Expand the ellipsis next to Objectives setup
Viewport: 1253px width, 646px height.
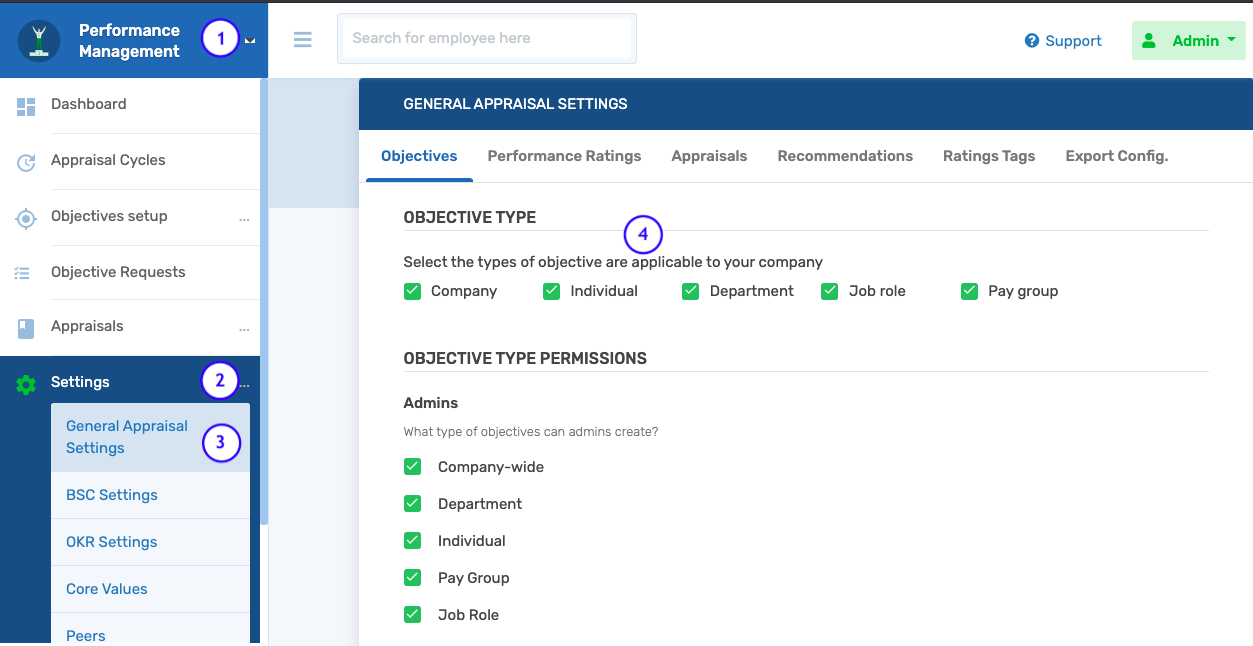tap(243, 218)
